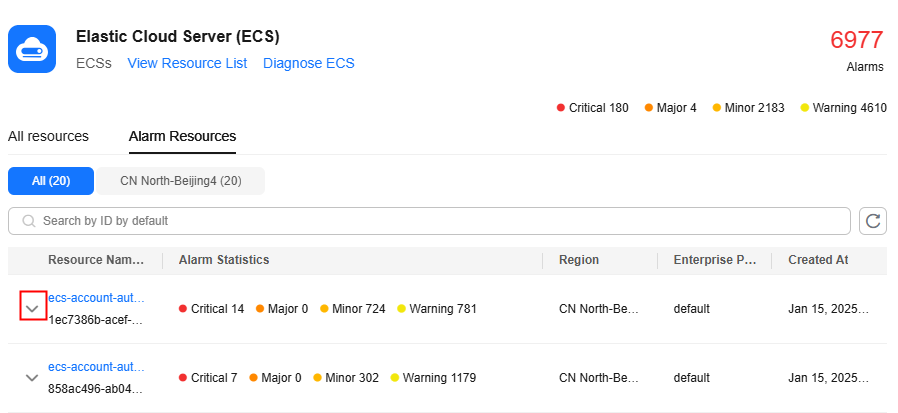
Task: Filter by CN North-Beijing4 (20)
Action: pos(181,181)
